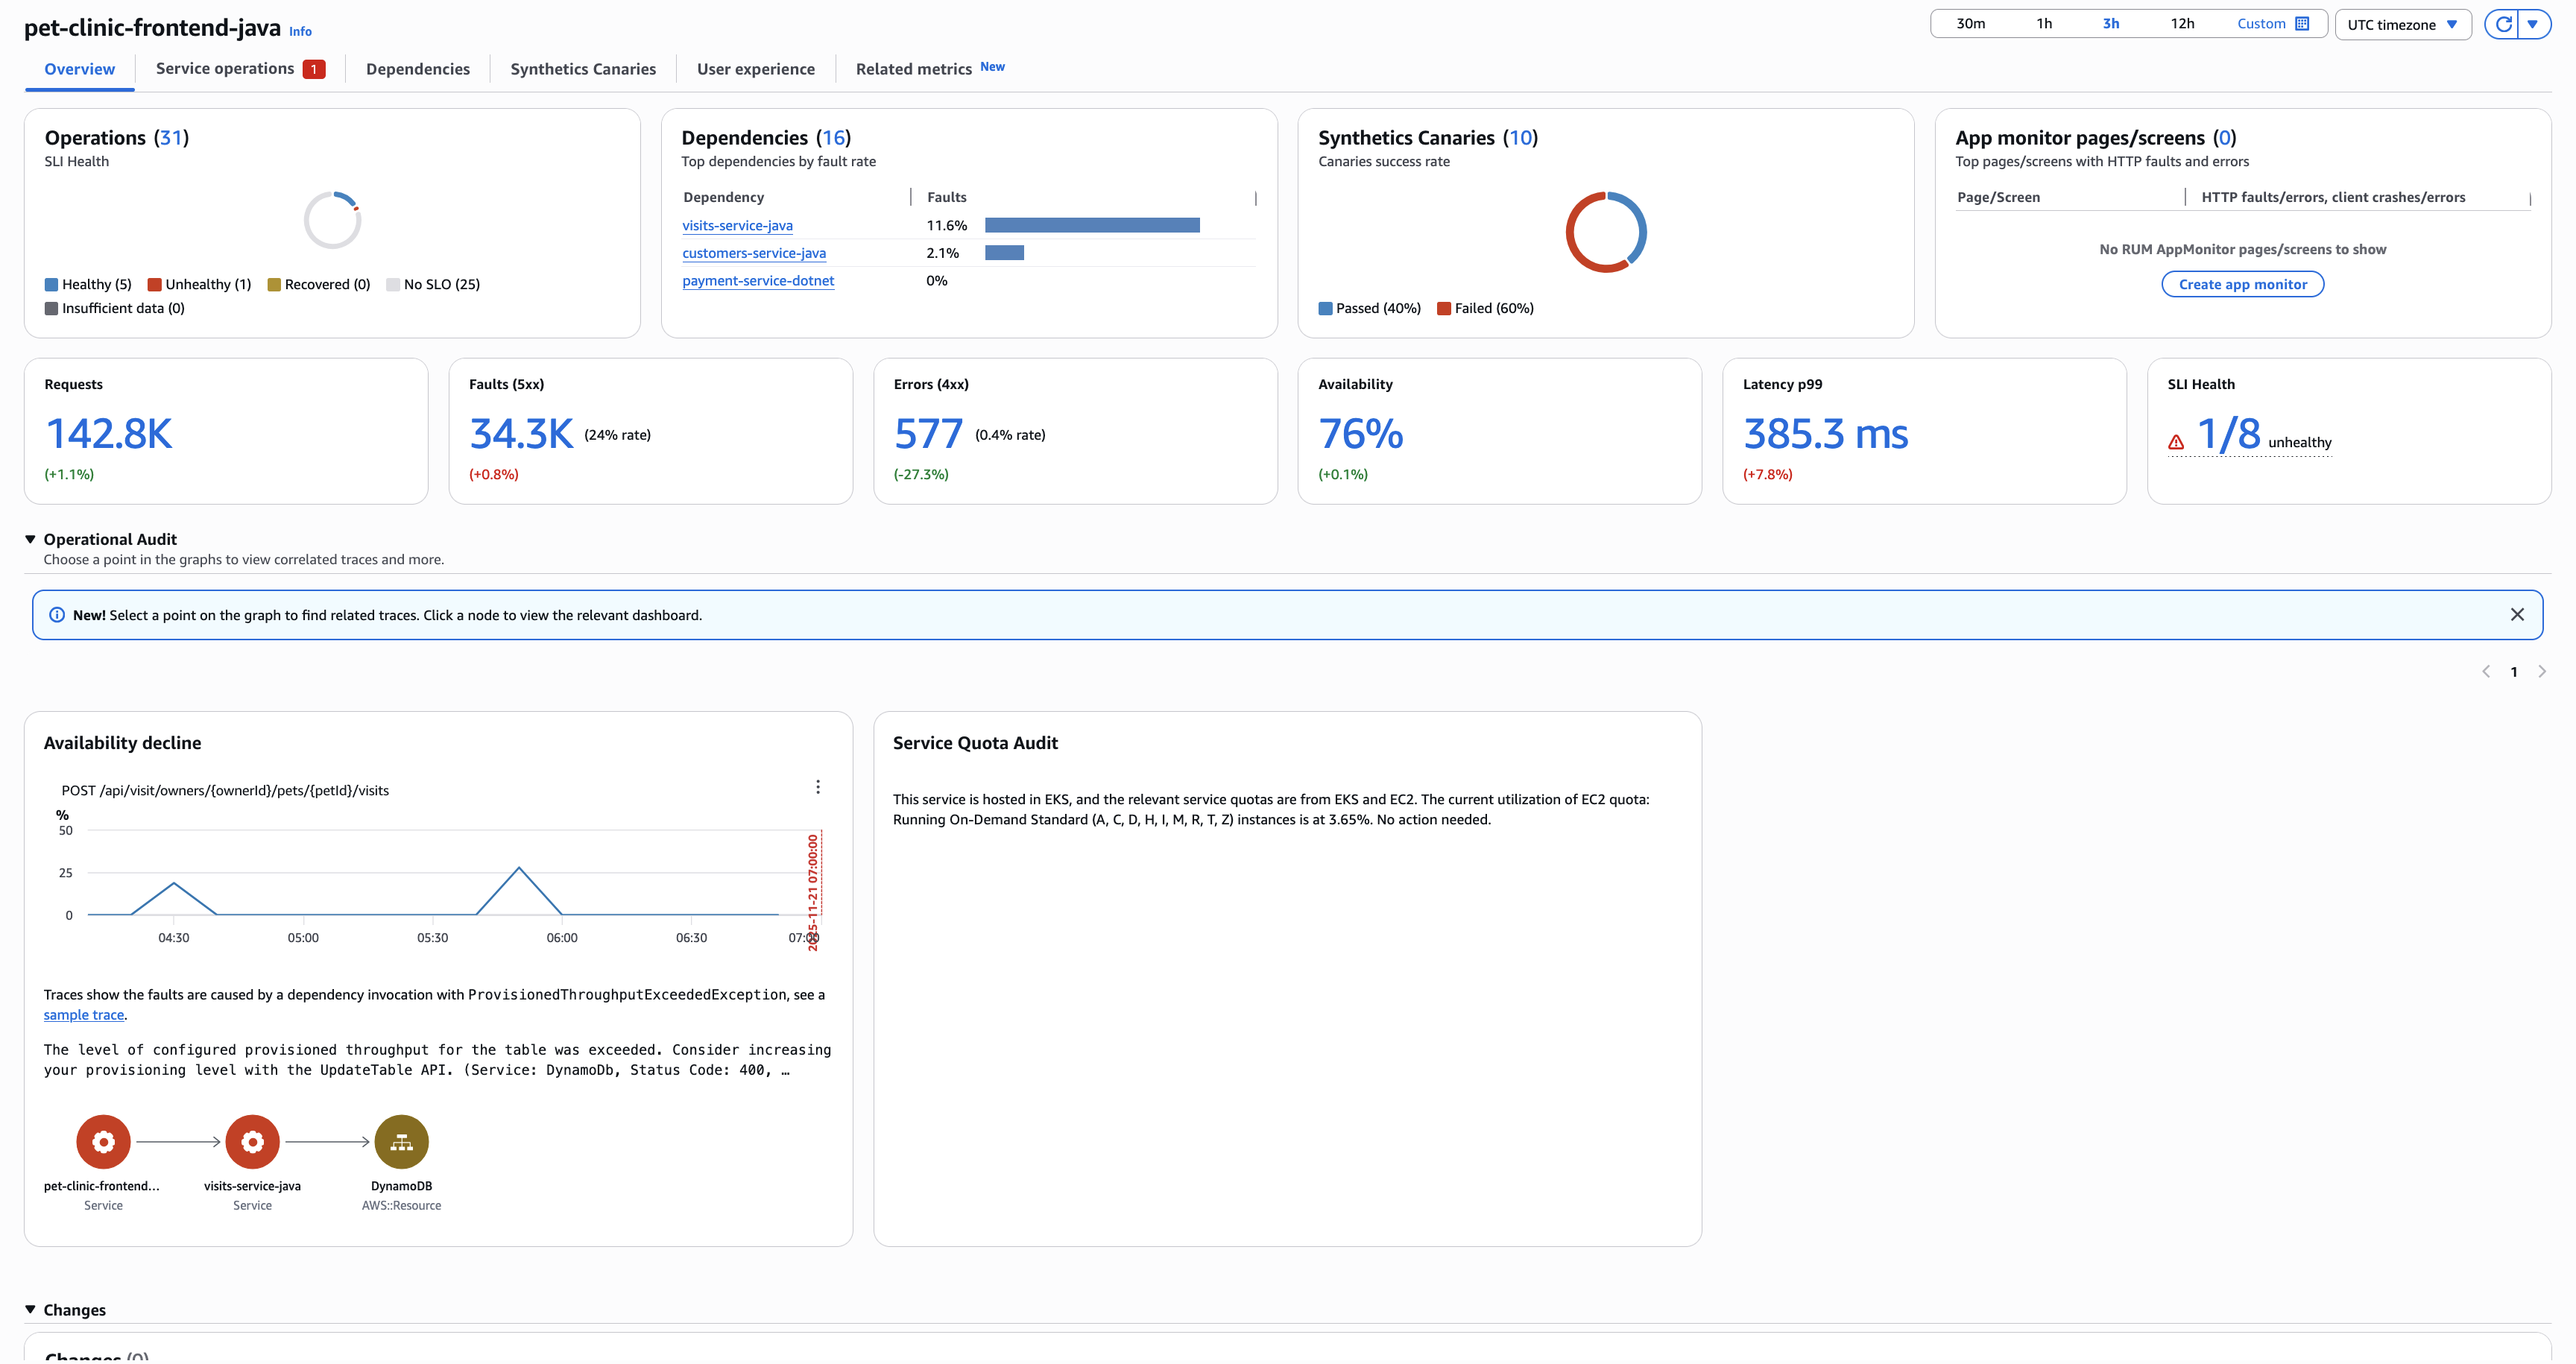Viewport: 2576px width, 1364px height.
Task: Click the pet-clinic-frontend service node icon
Action: [103, 1141]
